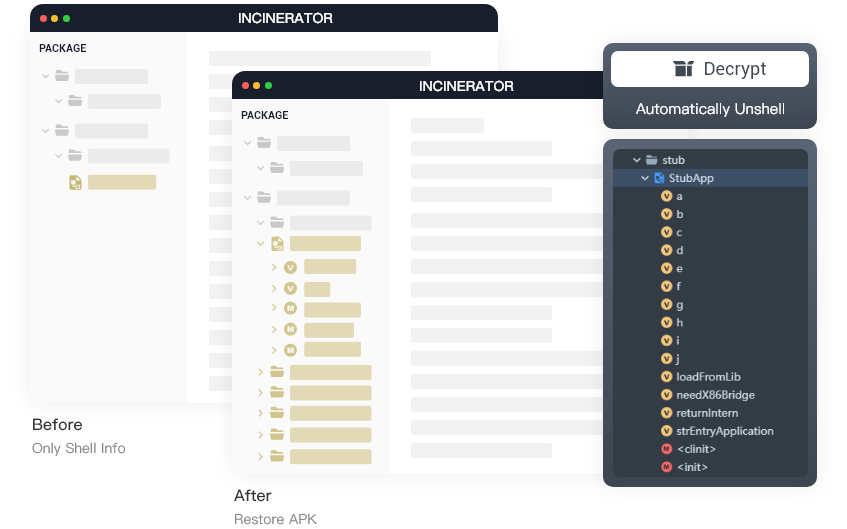Click variable icon next to field j
Image resolution: width=847 pixels, height=529 pixels.
(667, 358)
